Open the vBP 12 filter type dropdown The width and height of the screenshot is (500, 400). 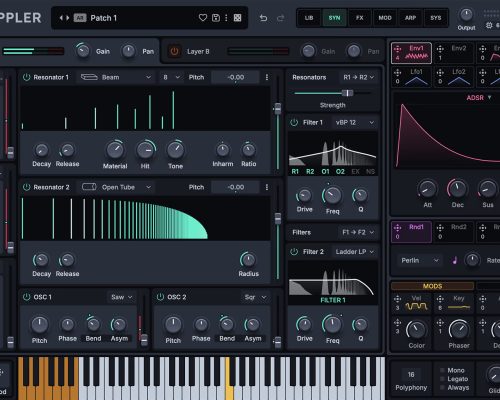[355, 122]
